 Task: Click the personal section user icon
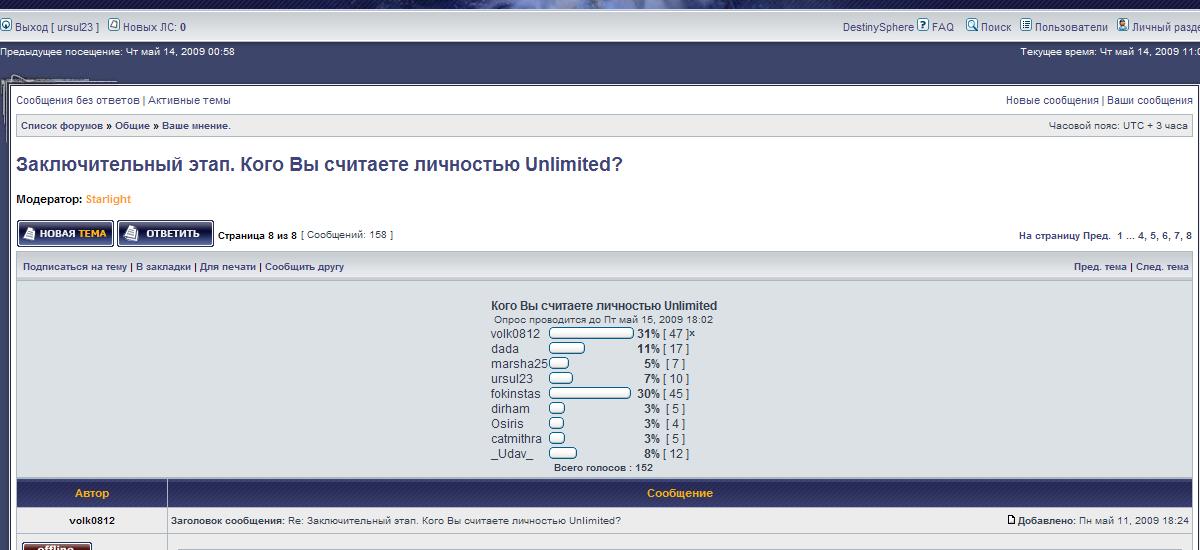pos(1123,26)
